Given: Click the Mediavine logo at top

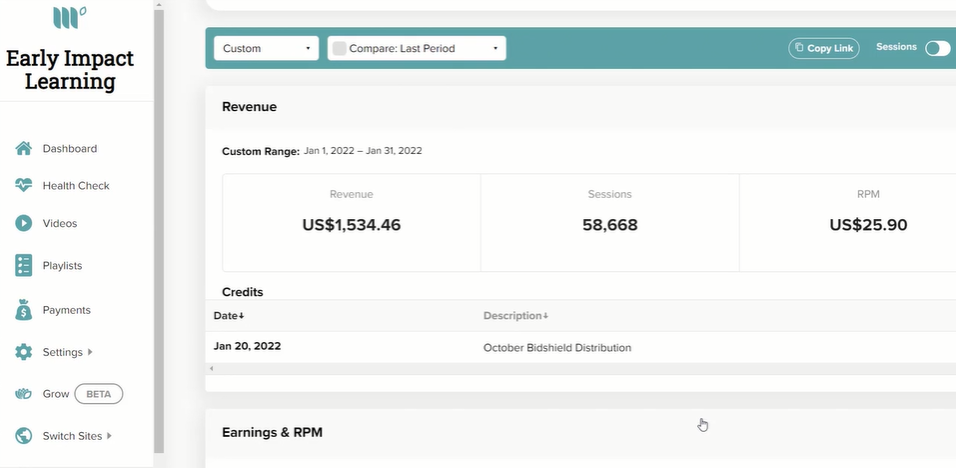Looking at the screenshot, I should point(70,17).
